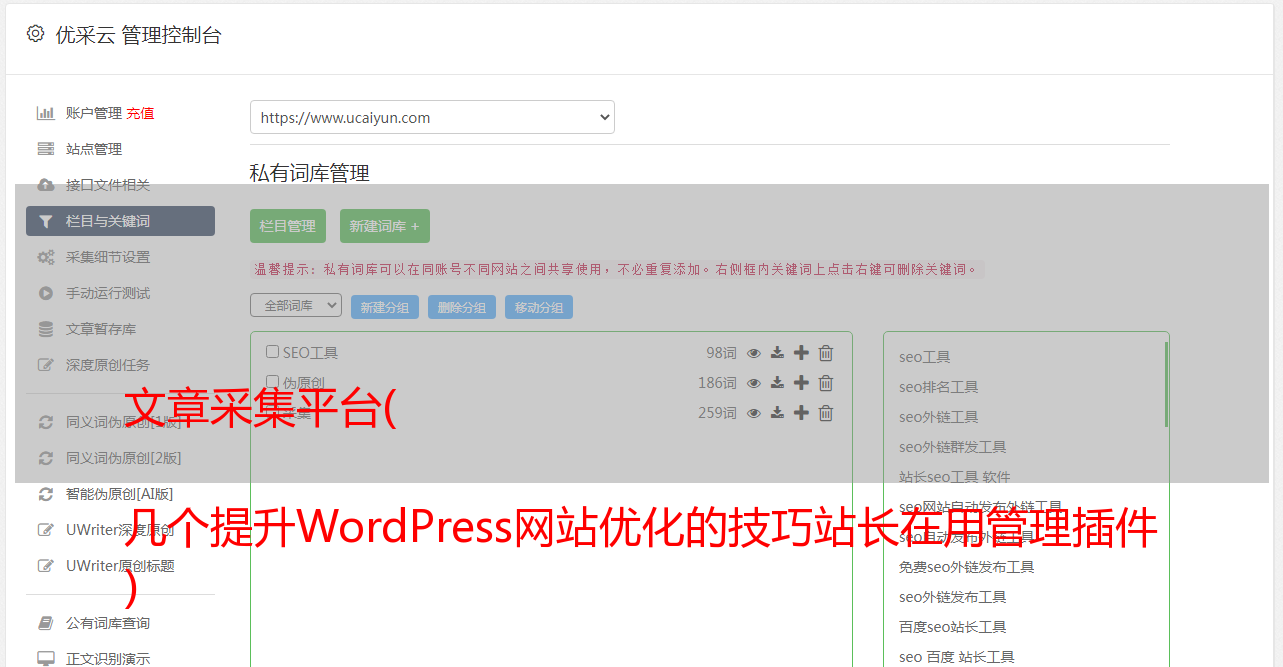
Task: Click the plus icon in the 伪原创 row
Action: pos(801,383)
